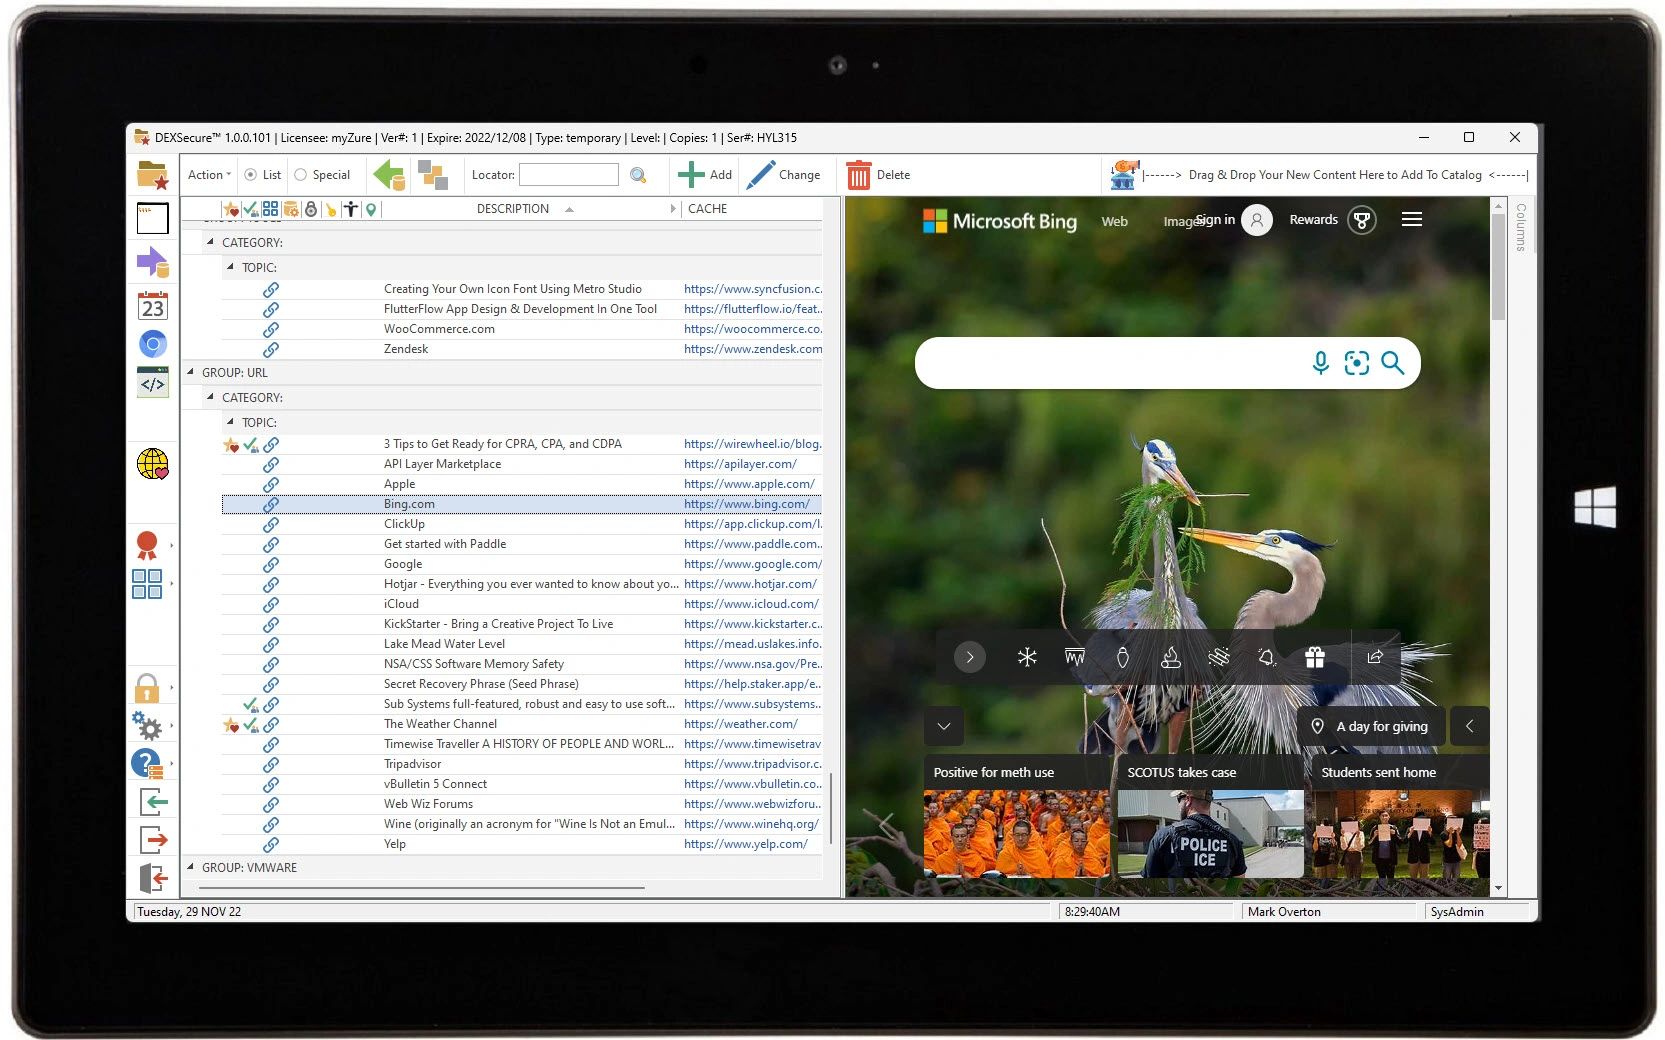This screenshot has height=1040, width=1665.
Task: Collapse the CATEGORY node under GROUP: URL
Action: (x=210, y=397)
